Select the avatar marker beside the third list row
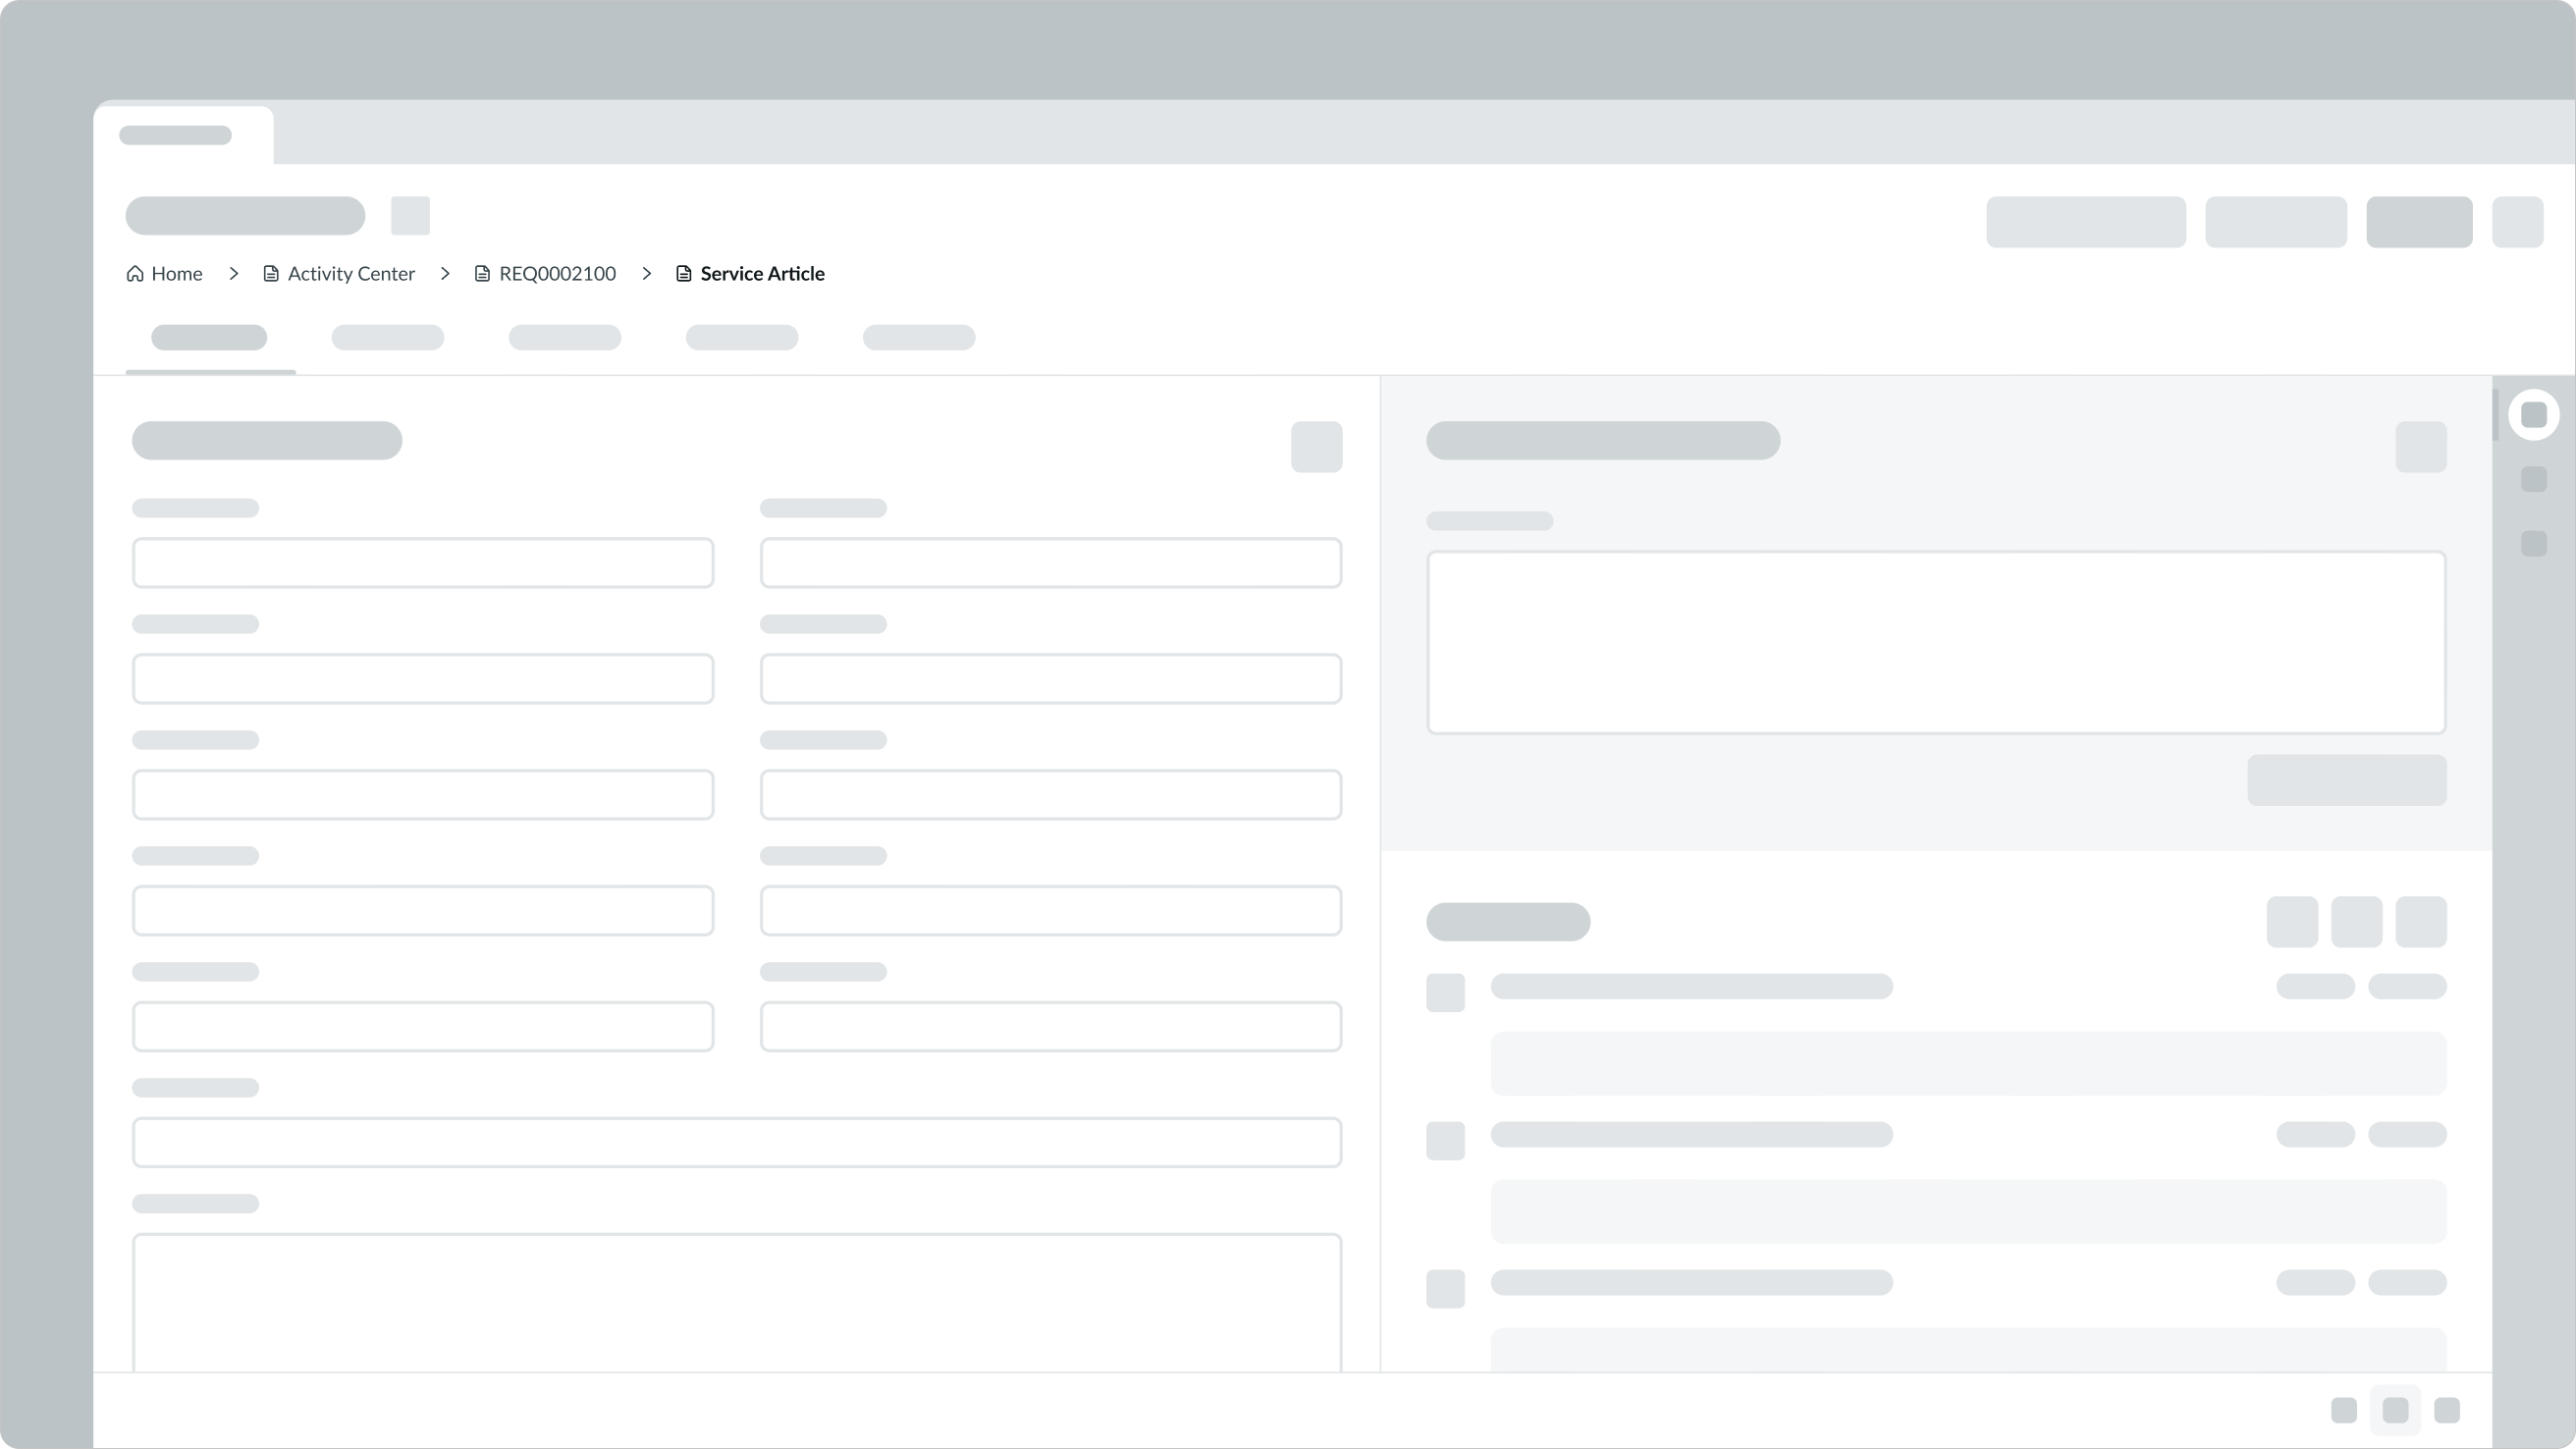The width and height of the screenshot is (2576, 1449). tap(1445, 1289)
